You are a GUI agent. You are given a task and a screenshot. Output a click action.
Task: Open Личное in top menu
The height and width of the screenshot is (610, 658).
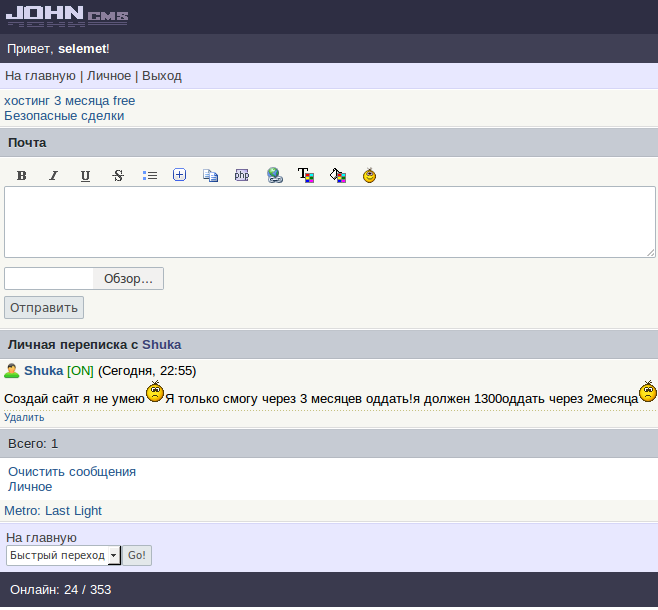pyautogui.click(x=109, y=76)
